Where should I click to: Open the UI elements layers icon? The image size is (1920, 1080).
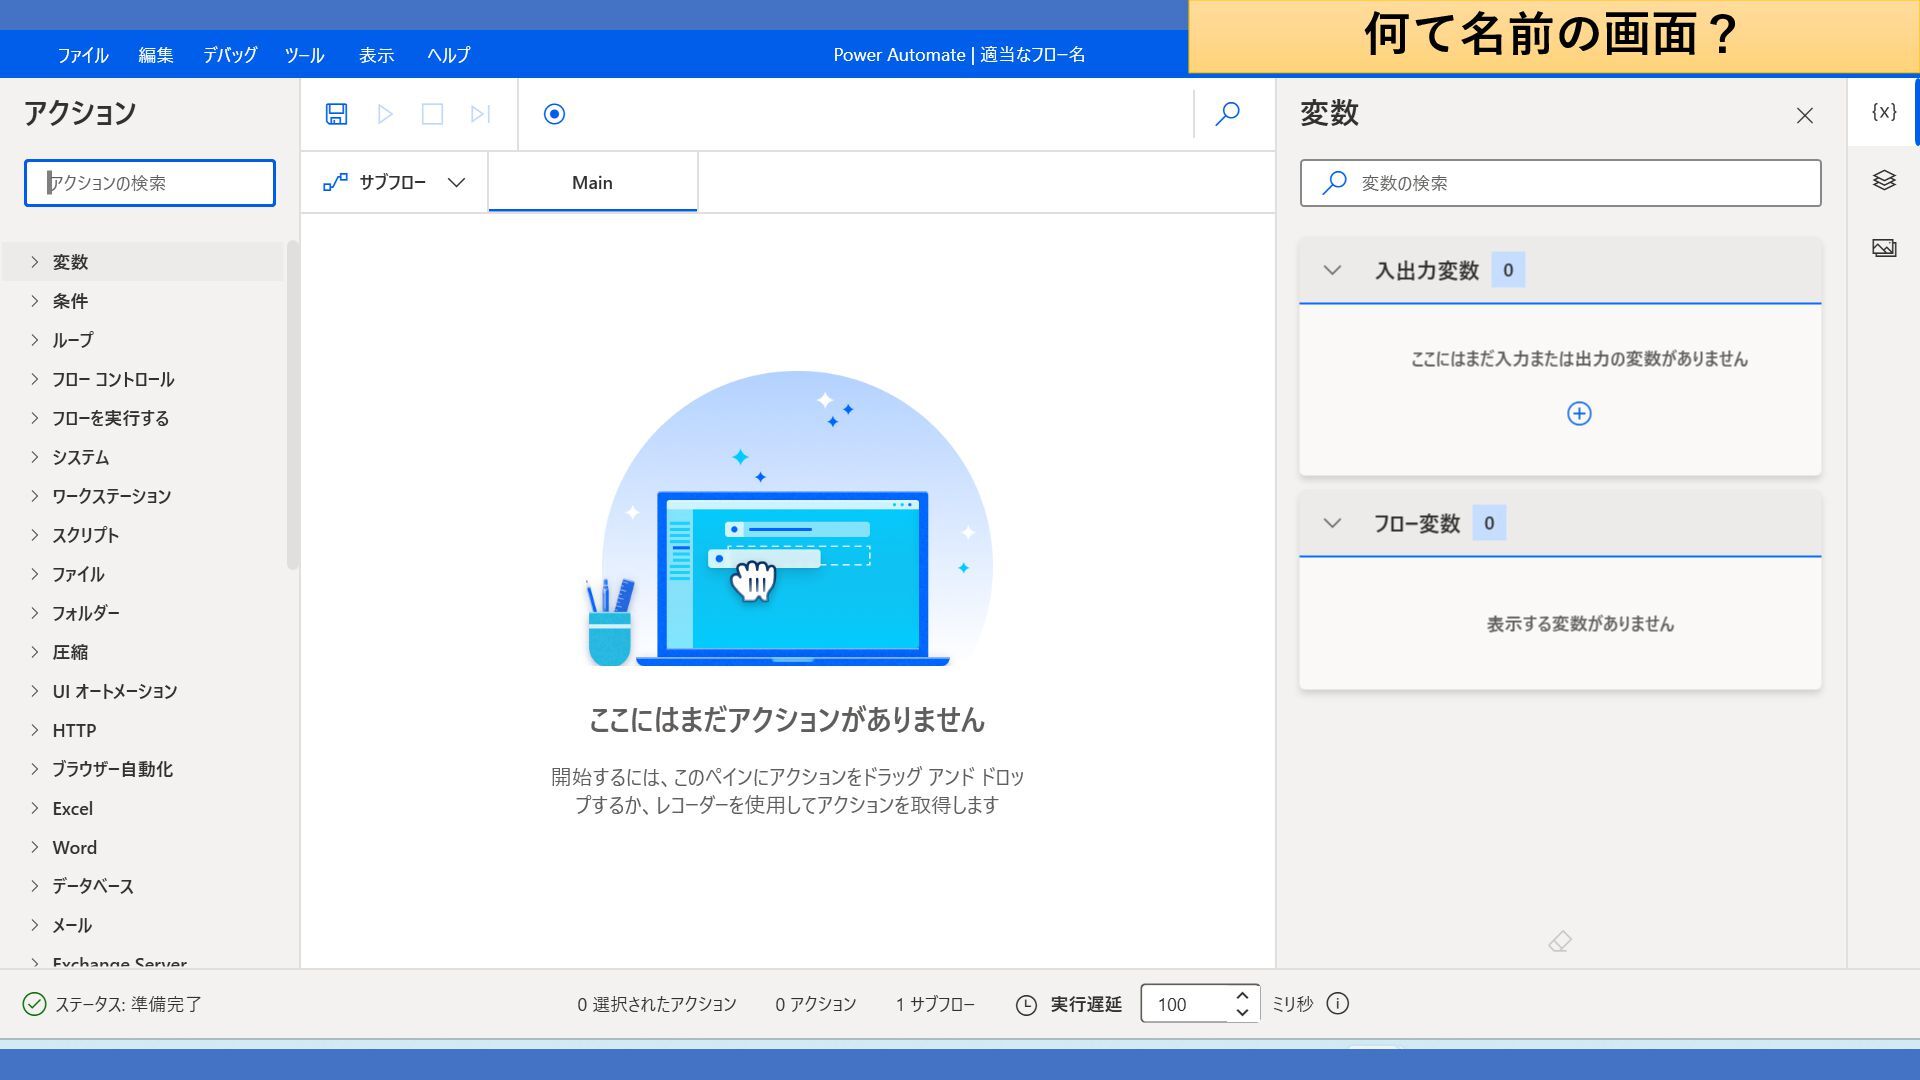pyautogui.click(x=1883, y=180)
